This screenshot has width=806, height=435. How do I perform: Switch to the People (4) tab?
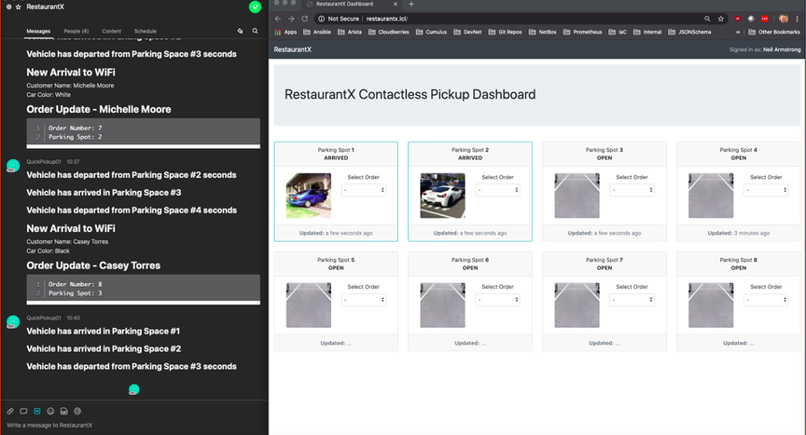click(x=77, y=31)
